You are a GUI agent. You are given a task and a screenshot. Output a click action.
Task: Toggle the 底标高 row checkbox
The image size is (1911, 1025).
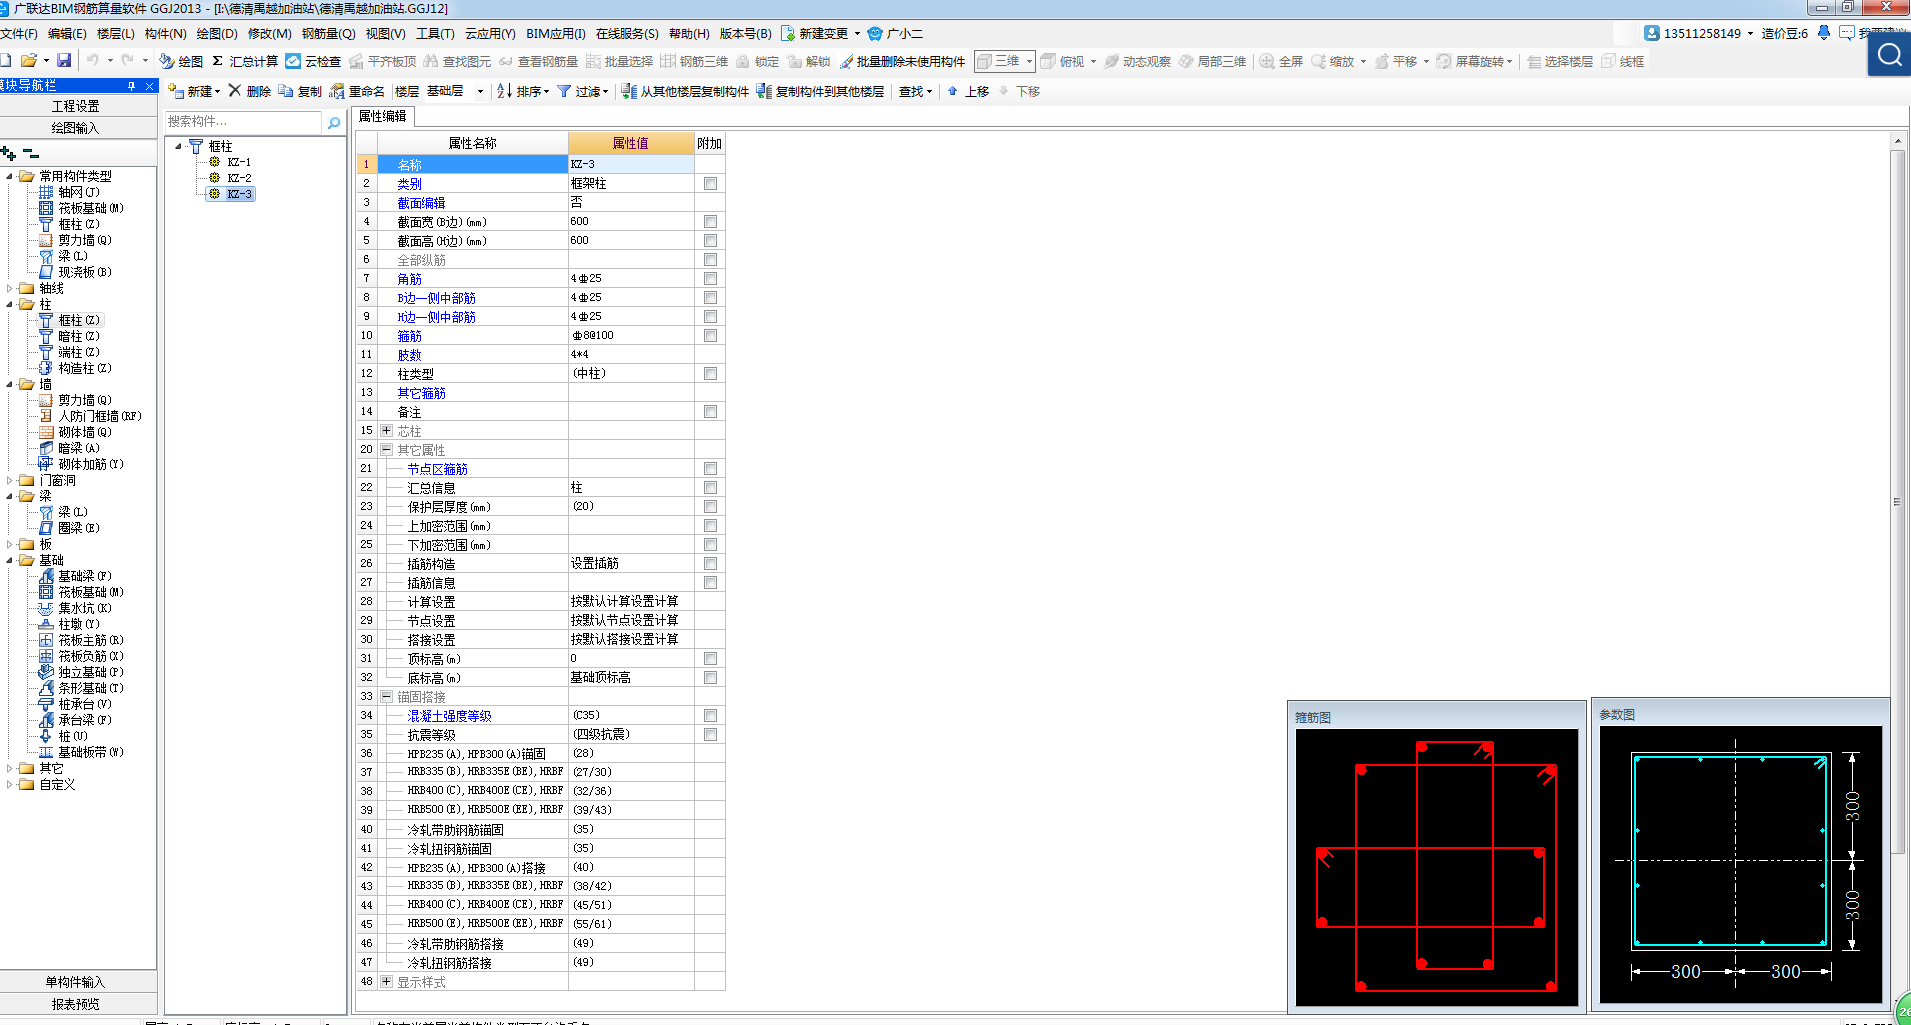710,678
